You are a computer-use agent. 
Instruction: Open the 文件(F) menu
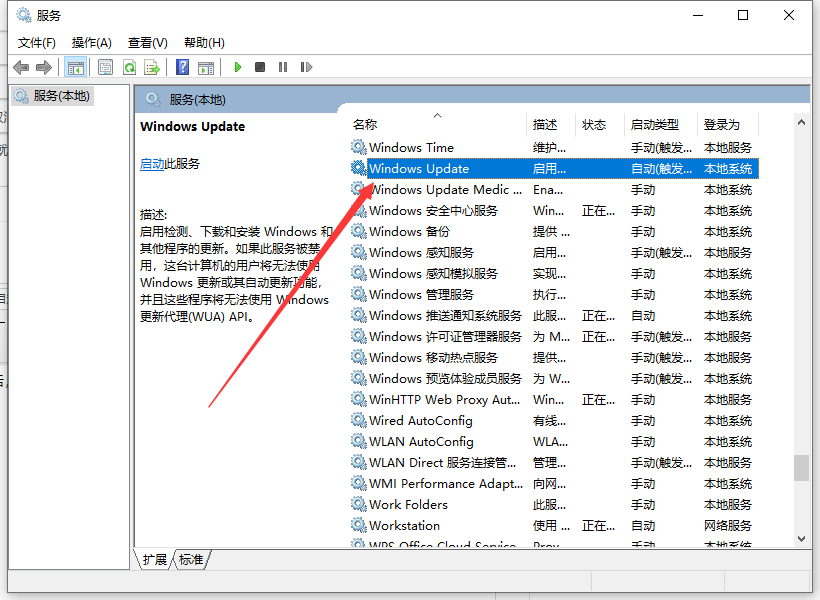point(37,42)
